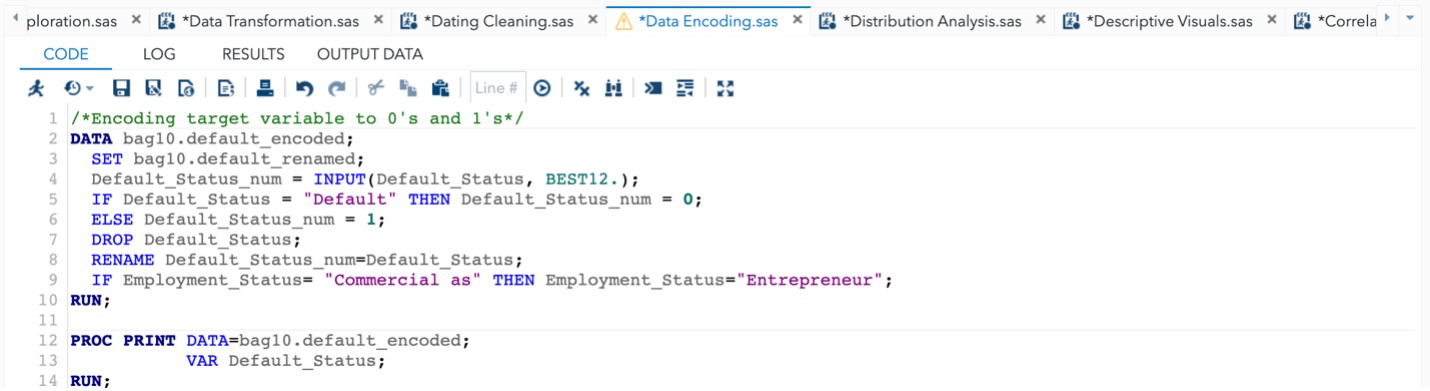Redo the last edit
The image size is (1430, 391).
(337, 89)
